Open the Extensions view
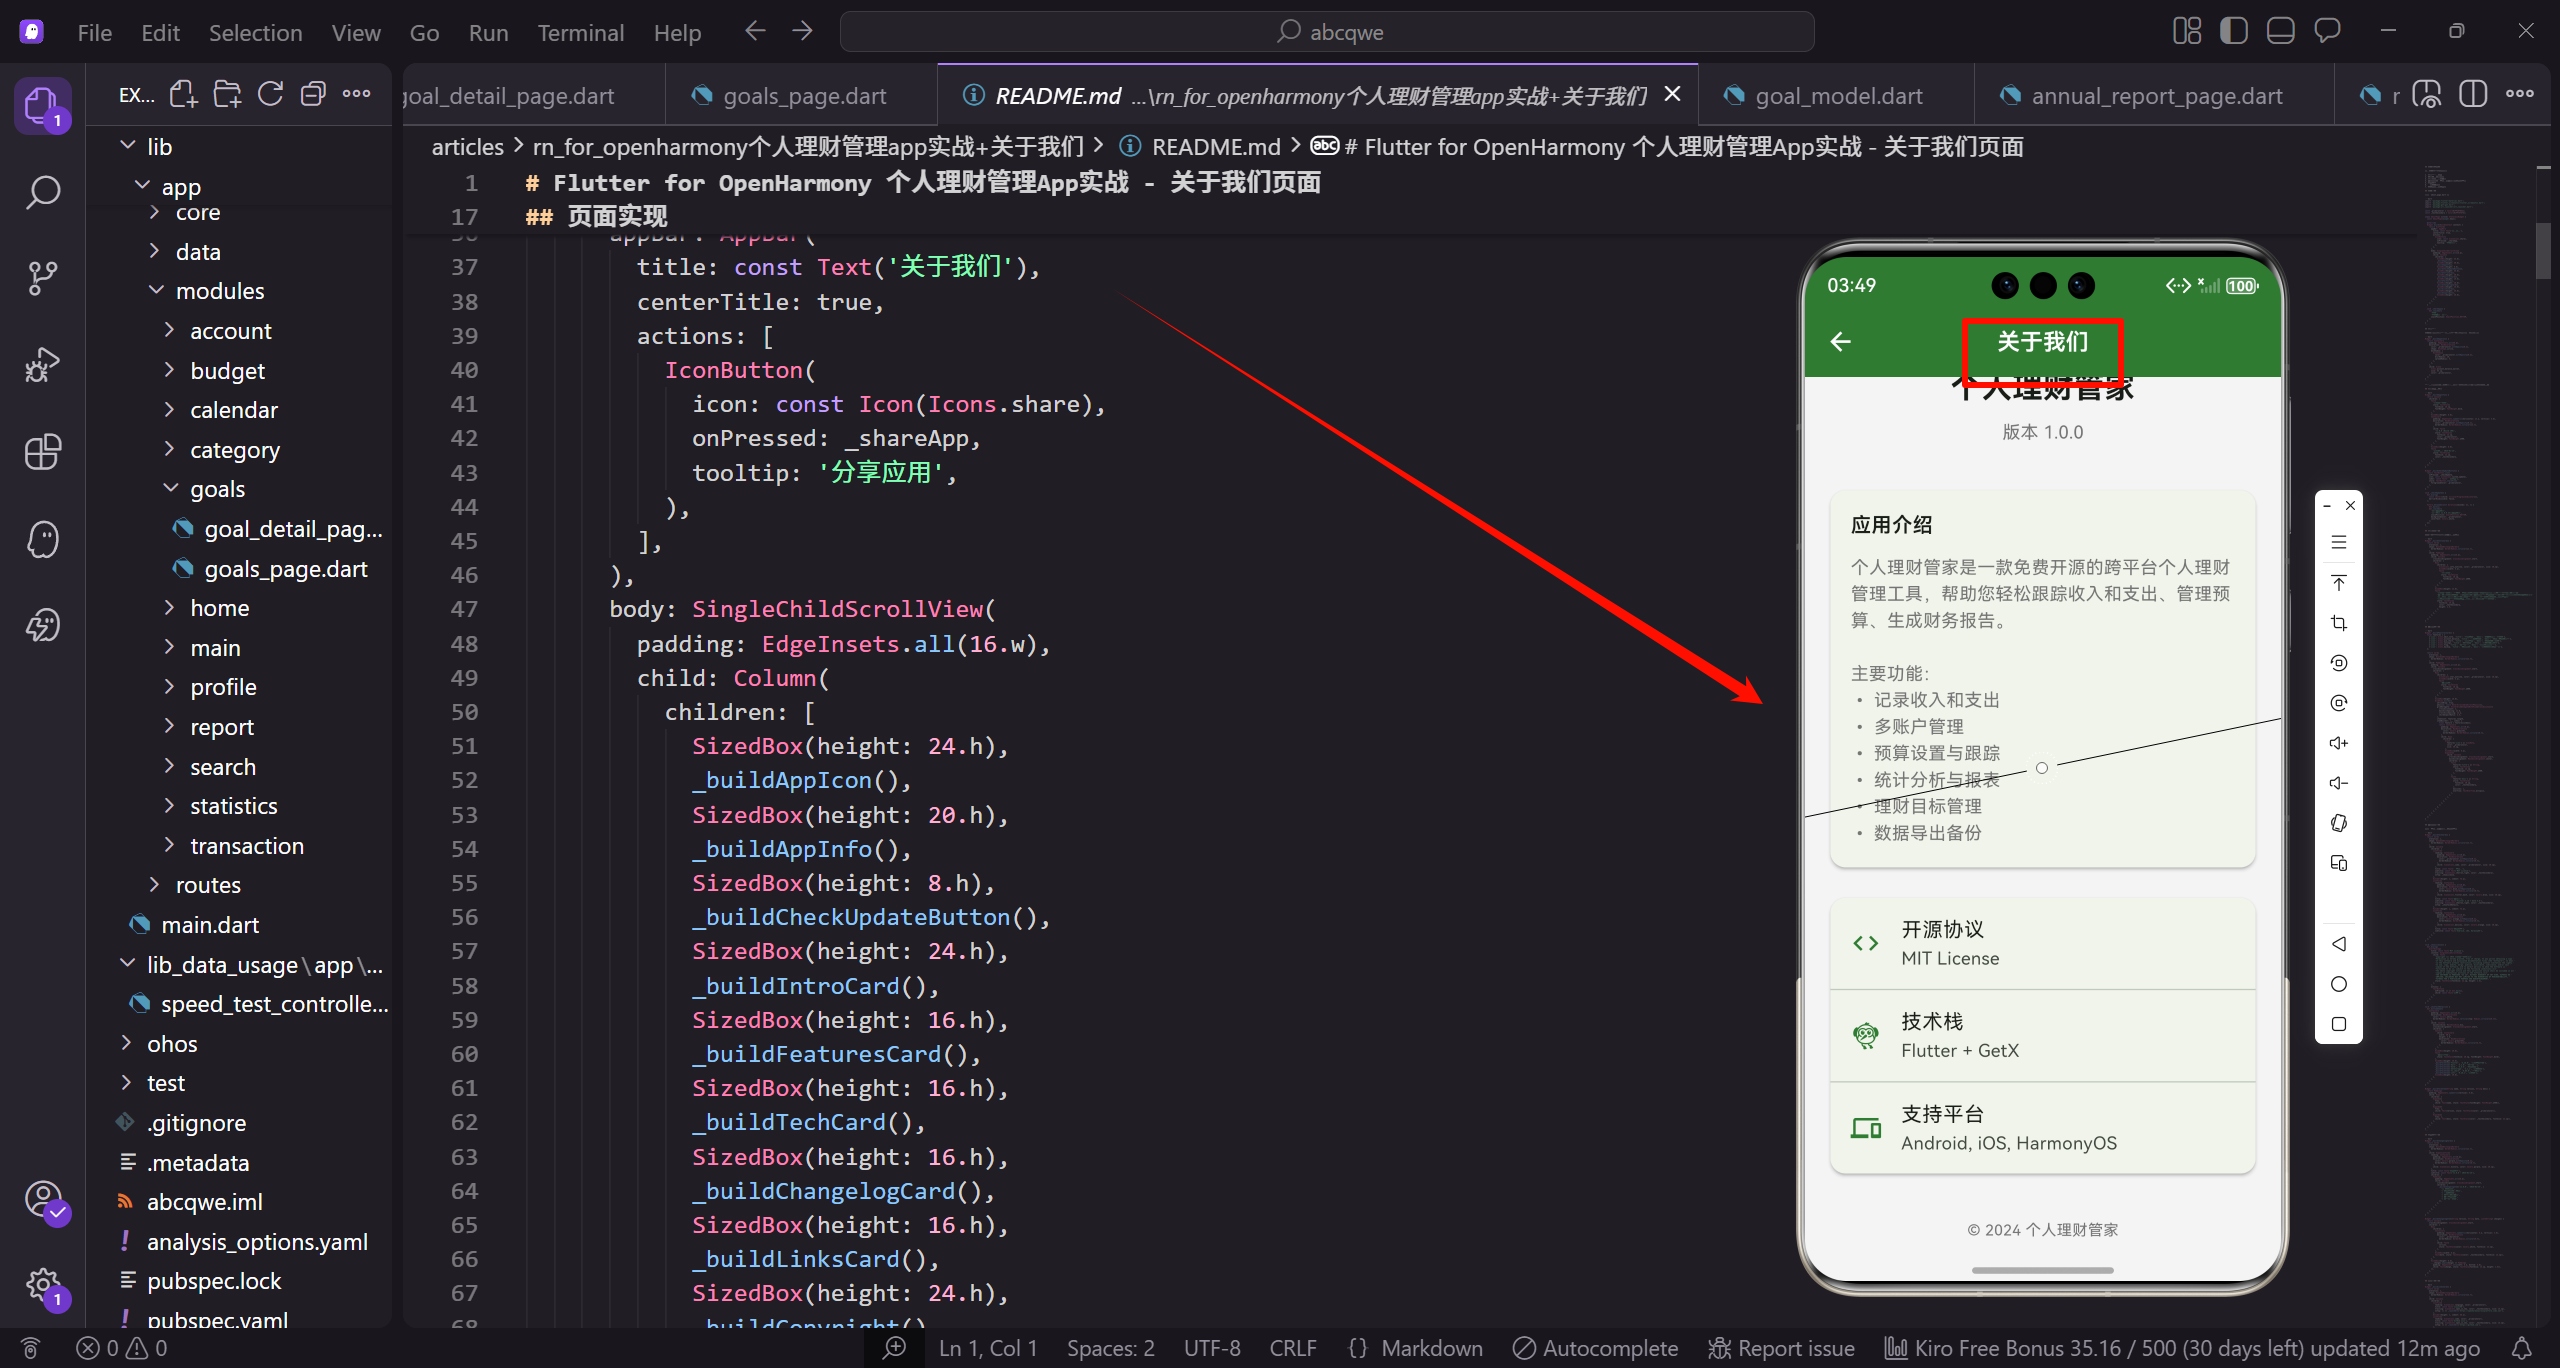The width and height of the screenshot is (2560, 1368). [x=42, y=452]
